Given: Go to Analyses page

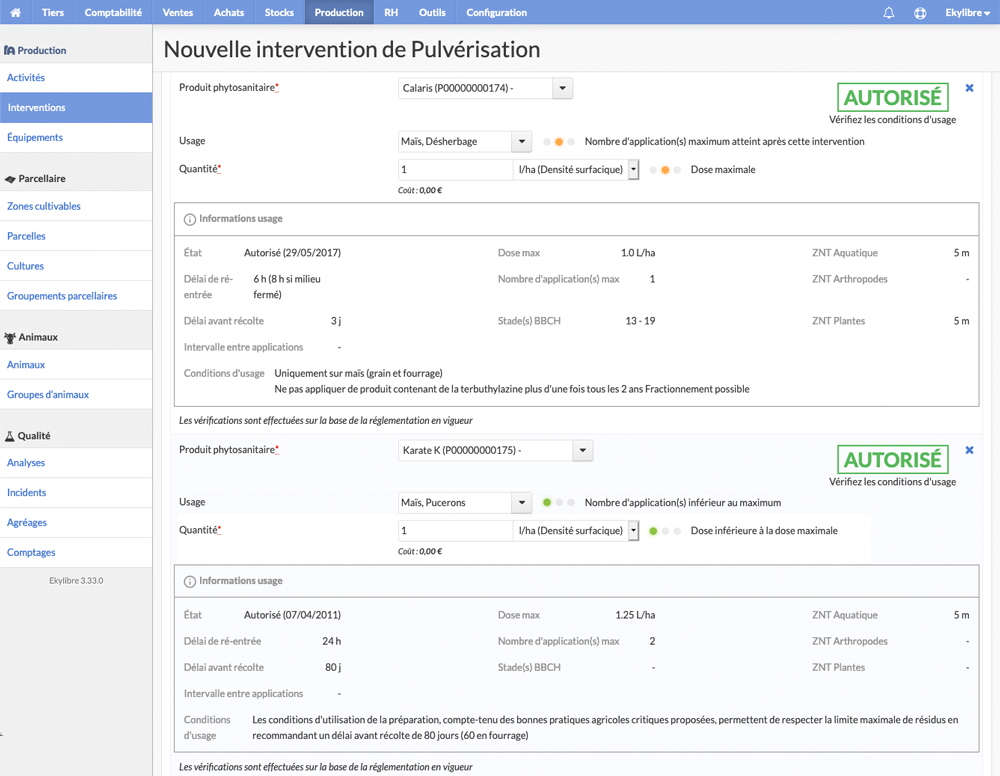Looking at the screenshot, I should point(26,462).
